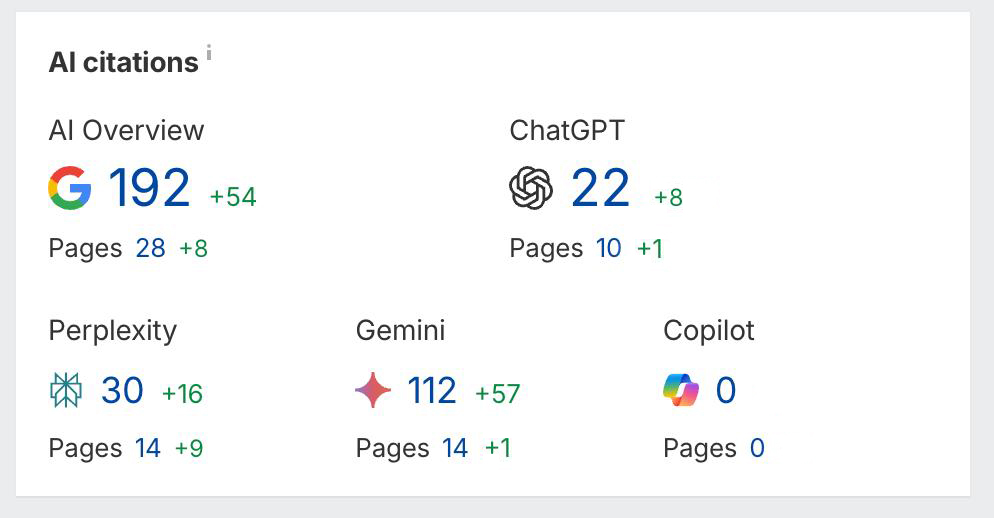Click the Perplexity logo icon
994x518 pixels.
66,391
